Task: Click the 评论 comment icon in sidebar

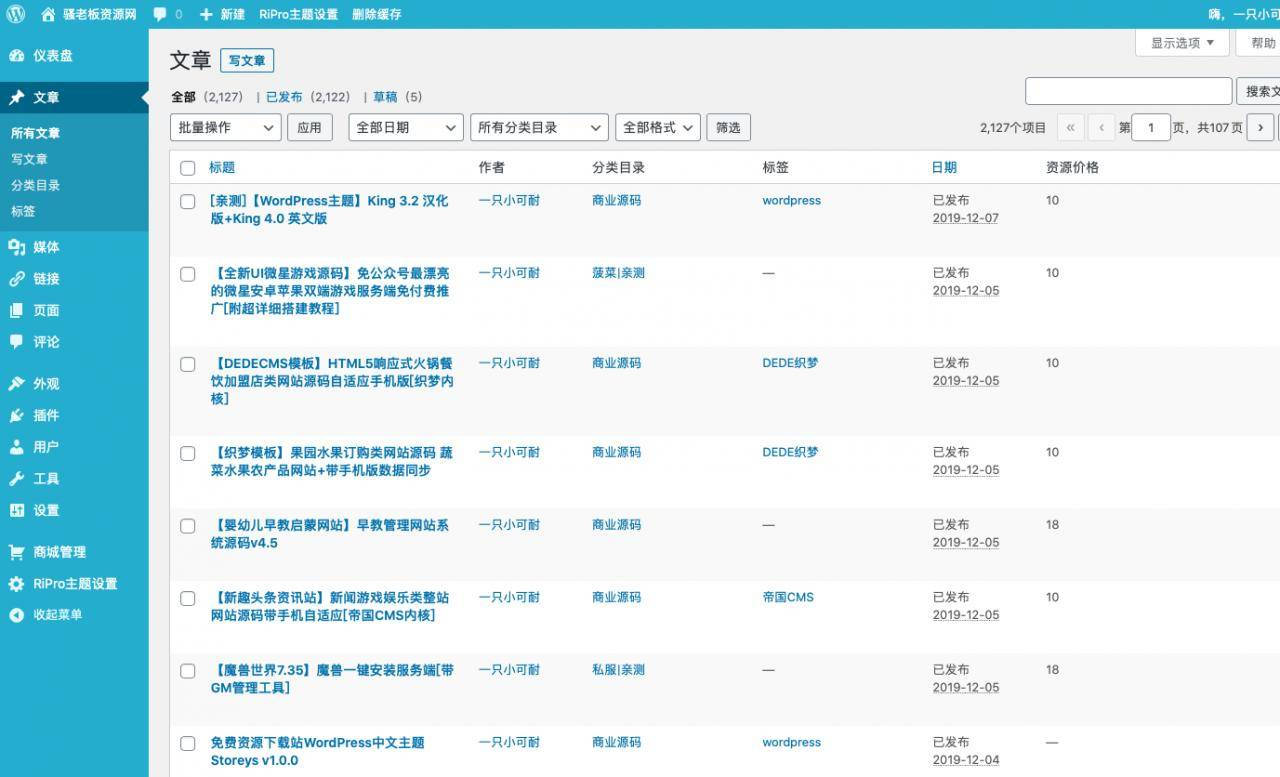Action: pyautogui.click(x=17, y=342)
